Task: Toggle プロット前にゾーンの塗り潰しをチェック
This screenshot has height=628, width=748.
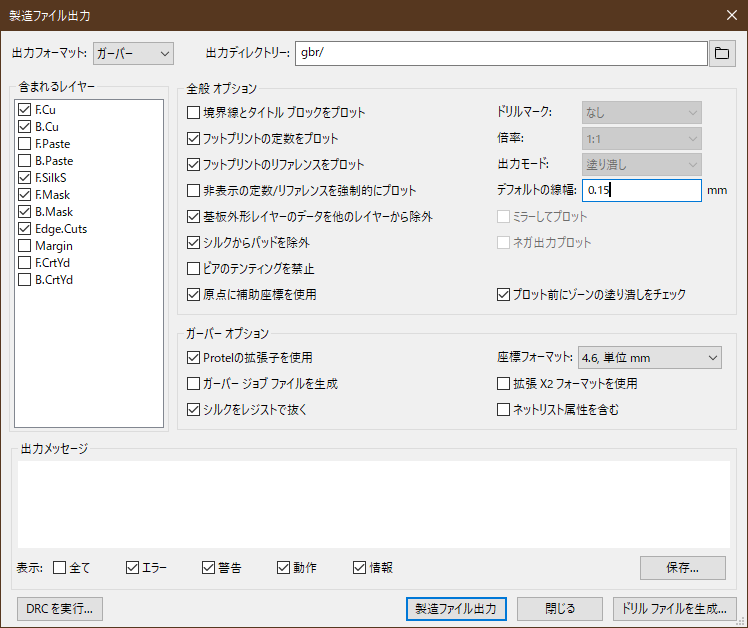Action: (x=503, y=294)
